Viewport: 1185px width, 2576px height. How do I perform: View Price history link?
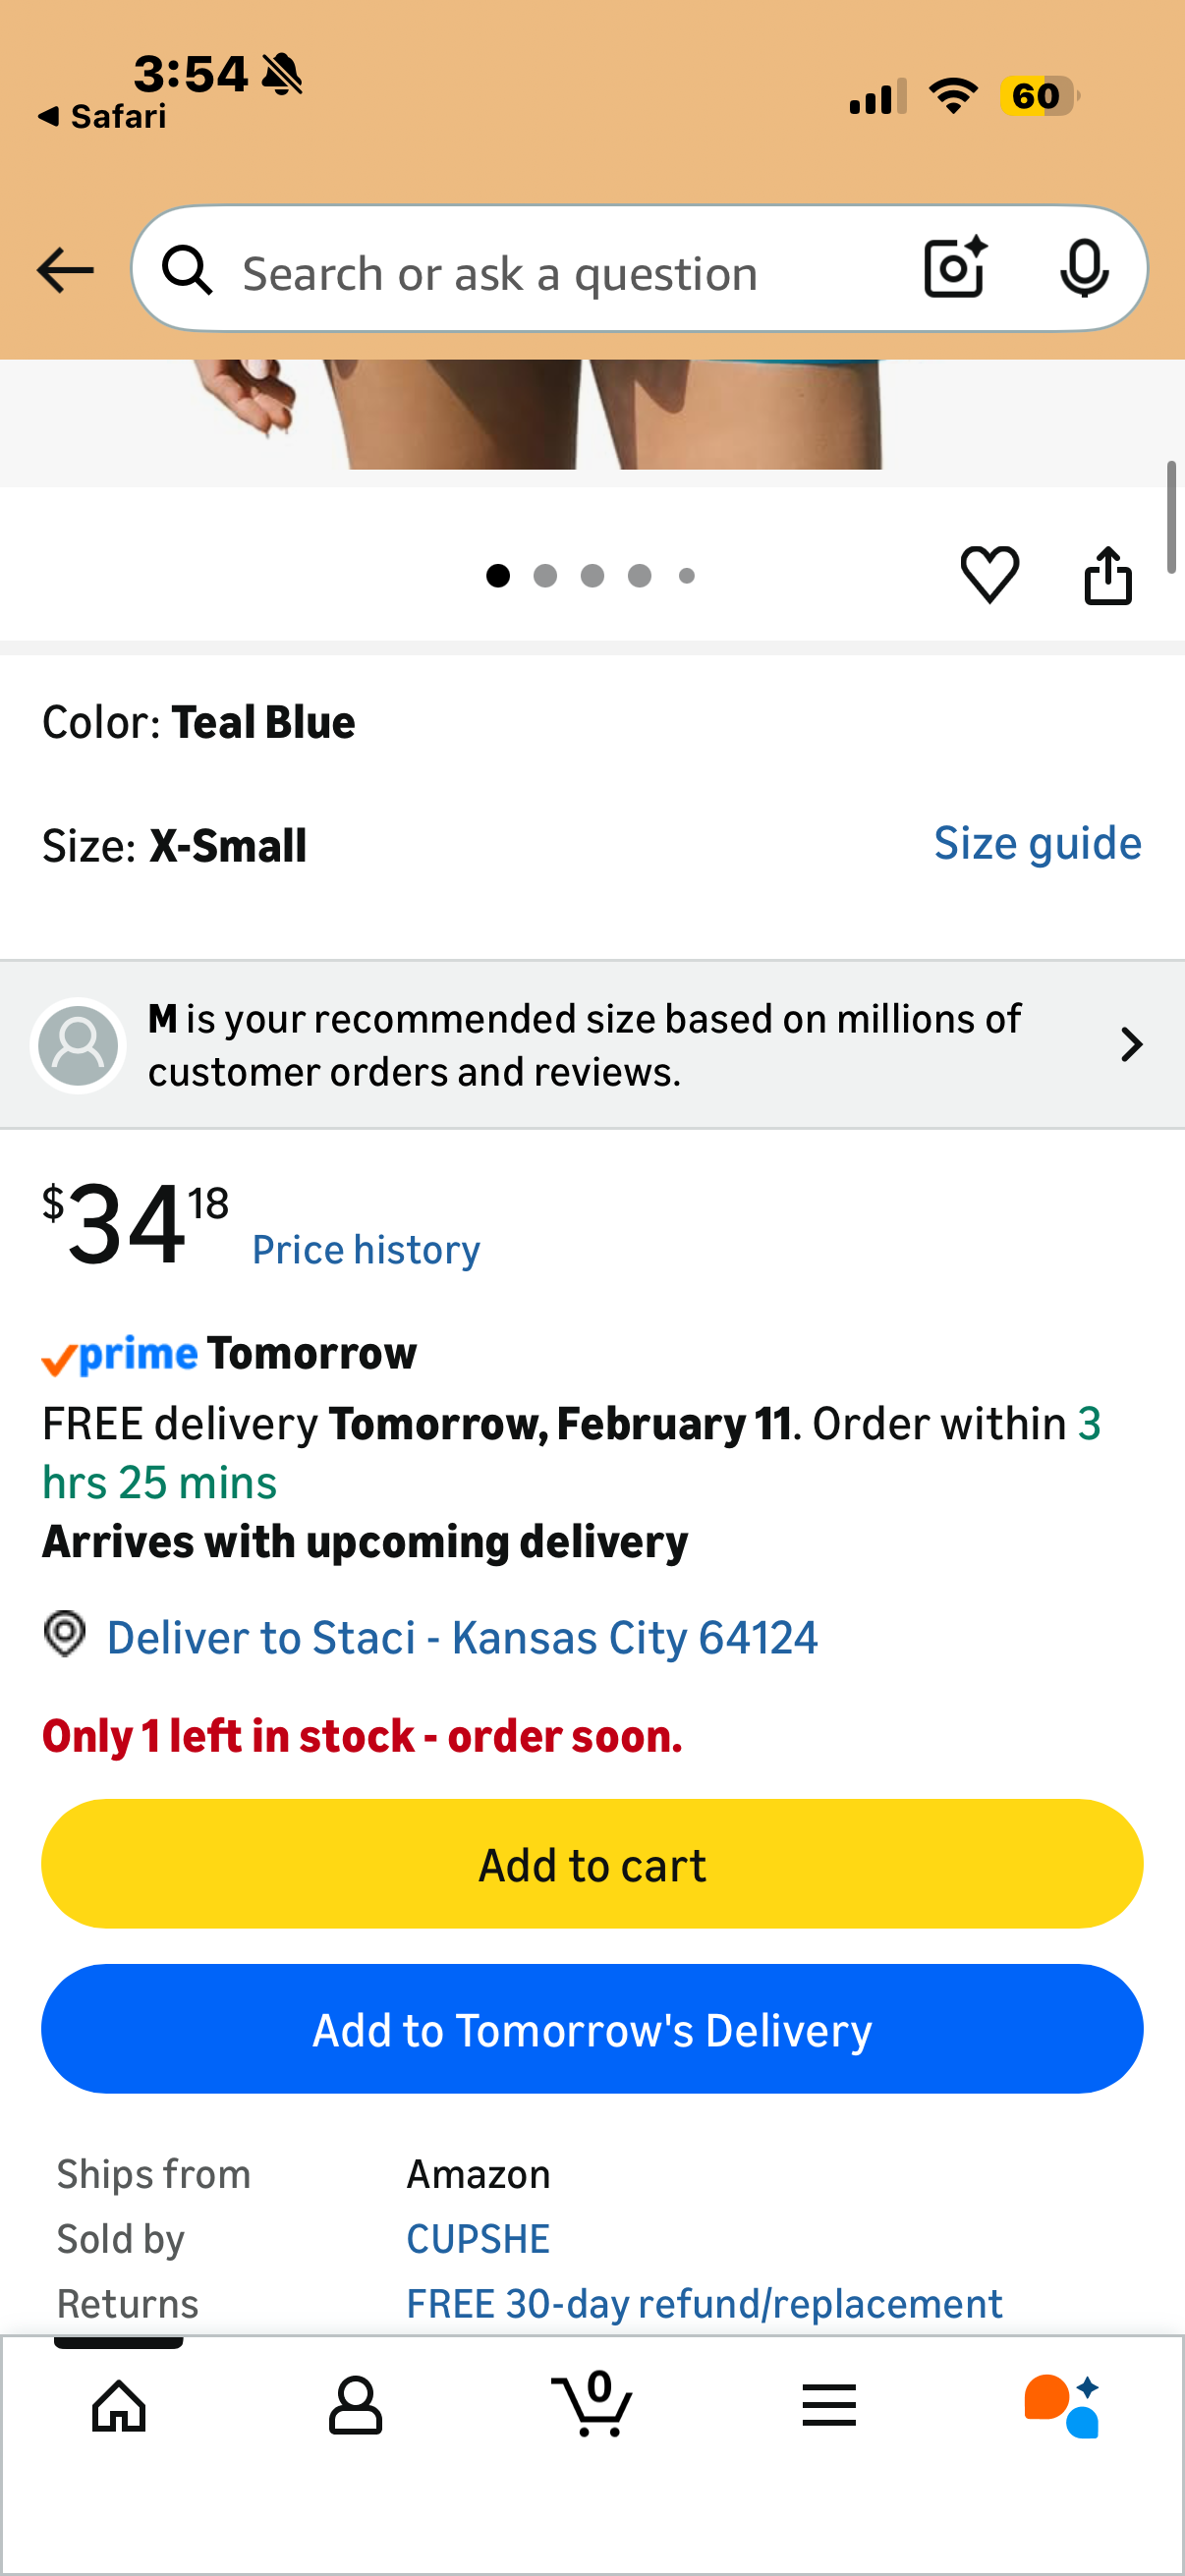tap(366, 1250)
